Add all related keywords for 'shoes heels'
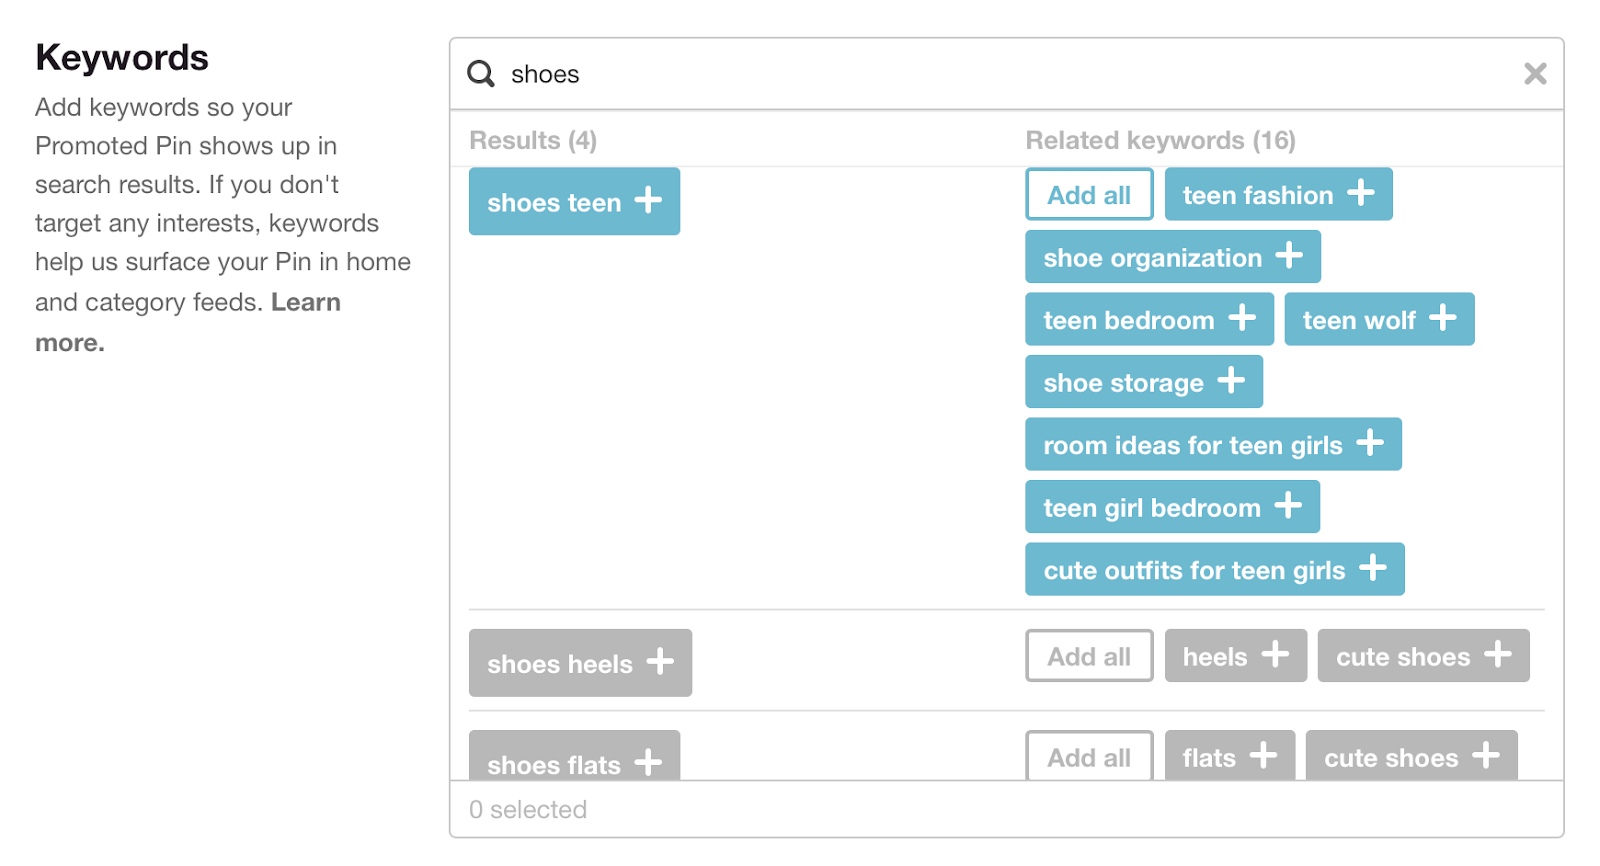The image size is (1600, 866). tap(1089, 656)
